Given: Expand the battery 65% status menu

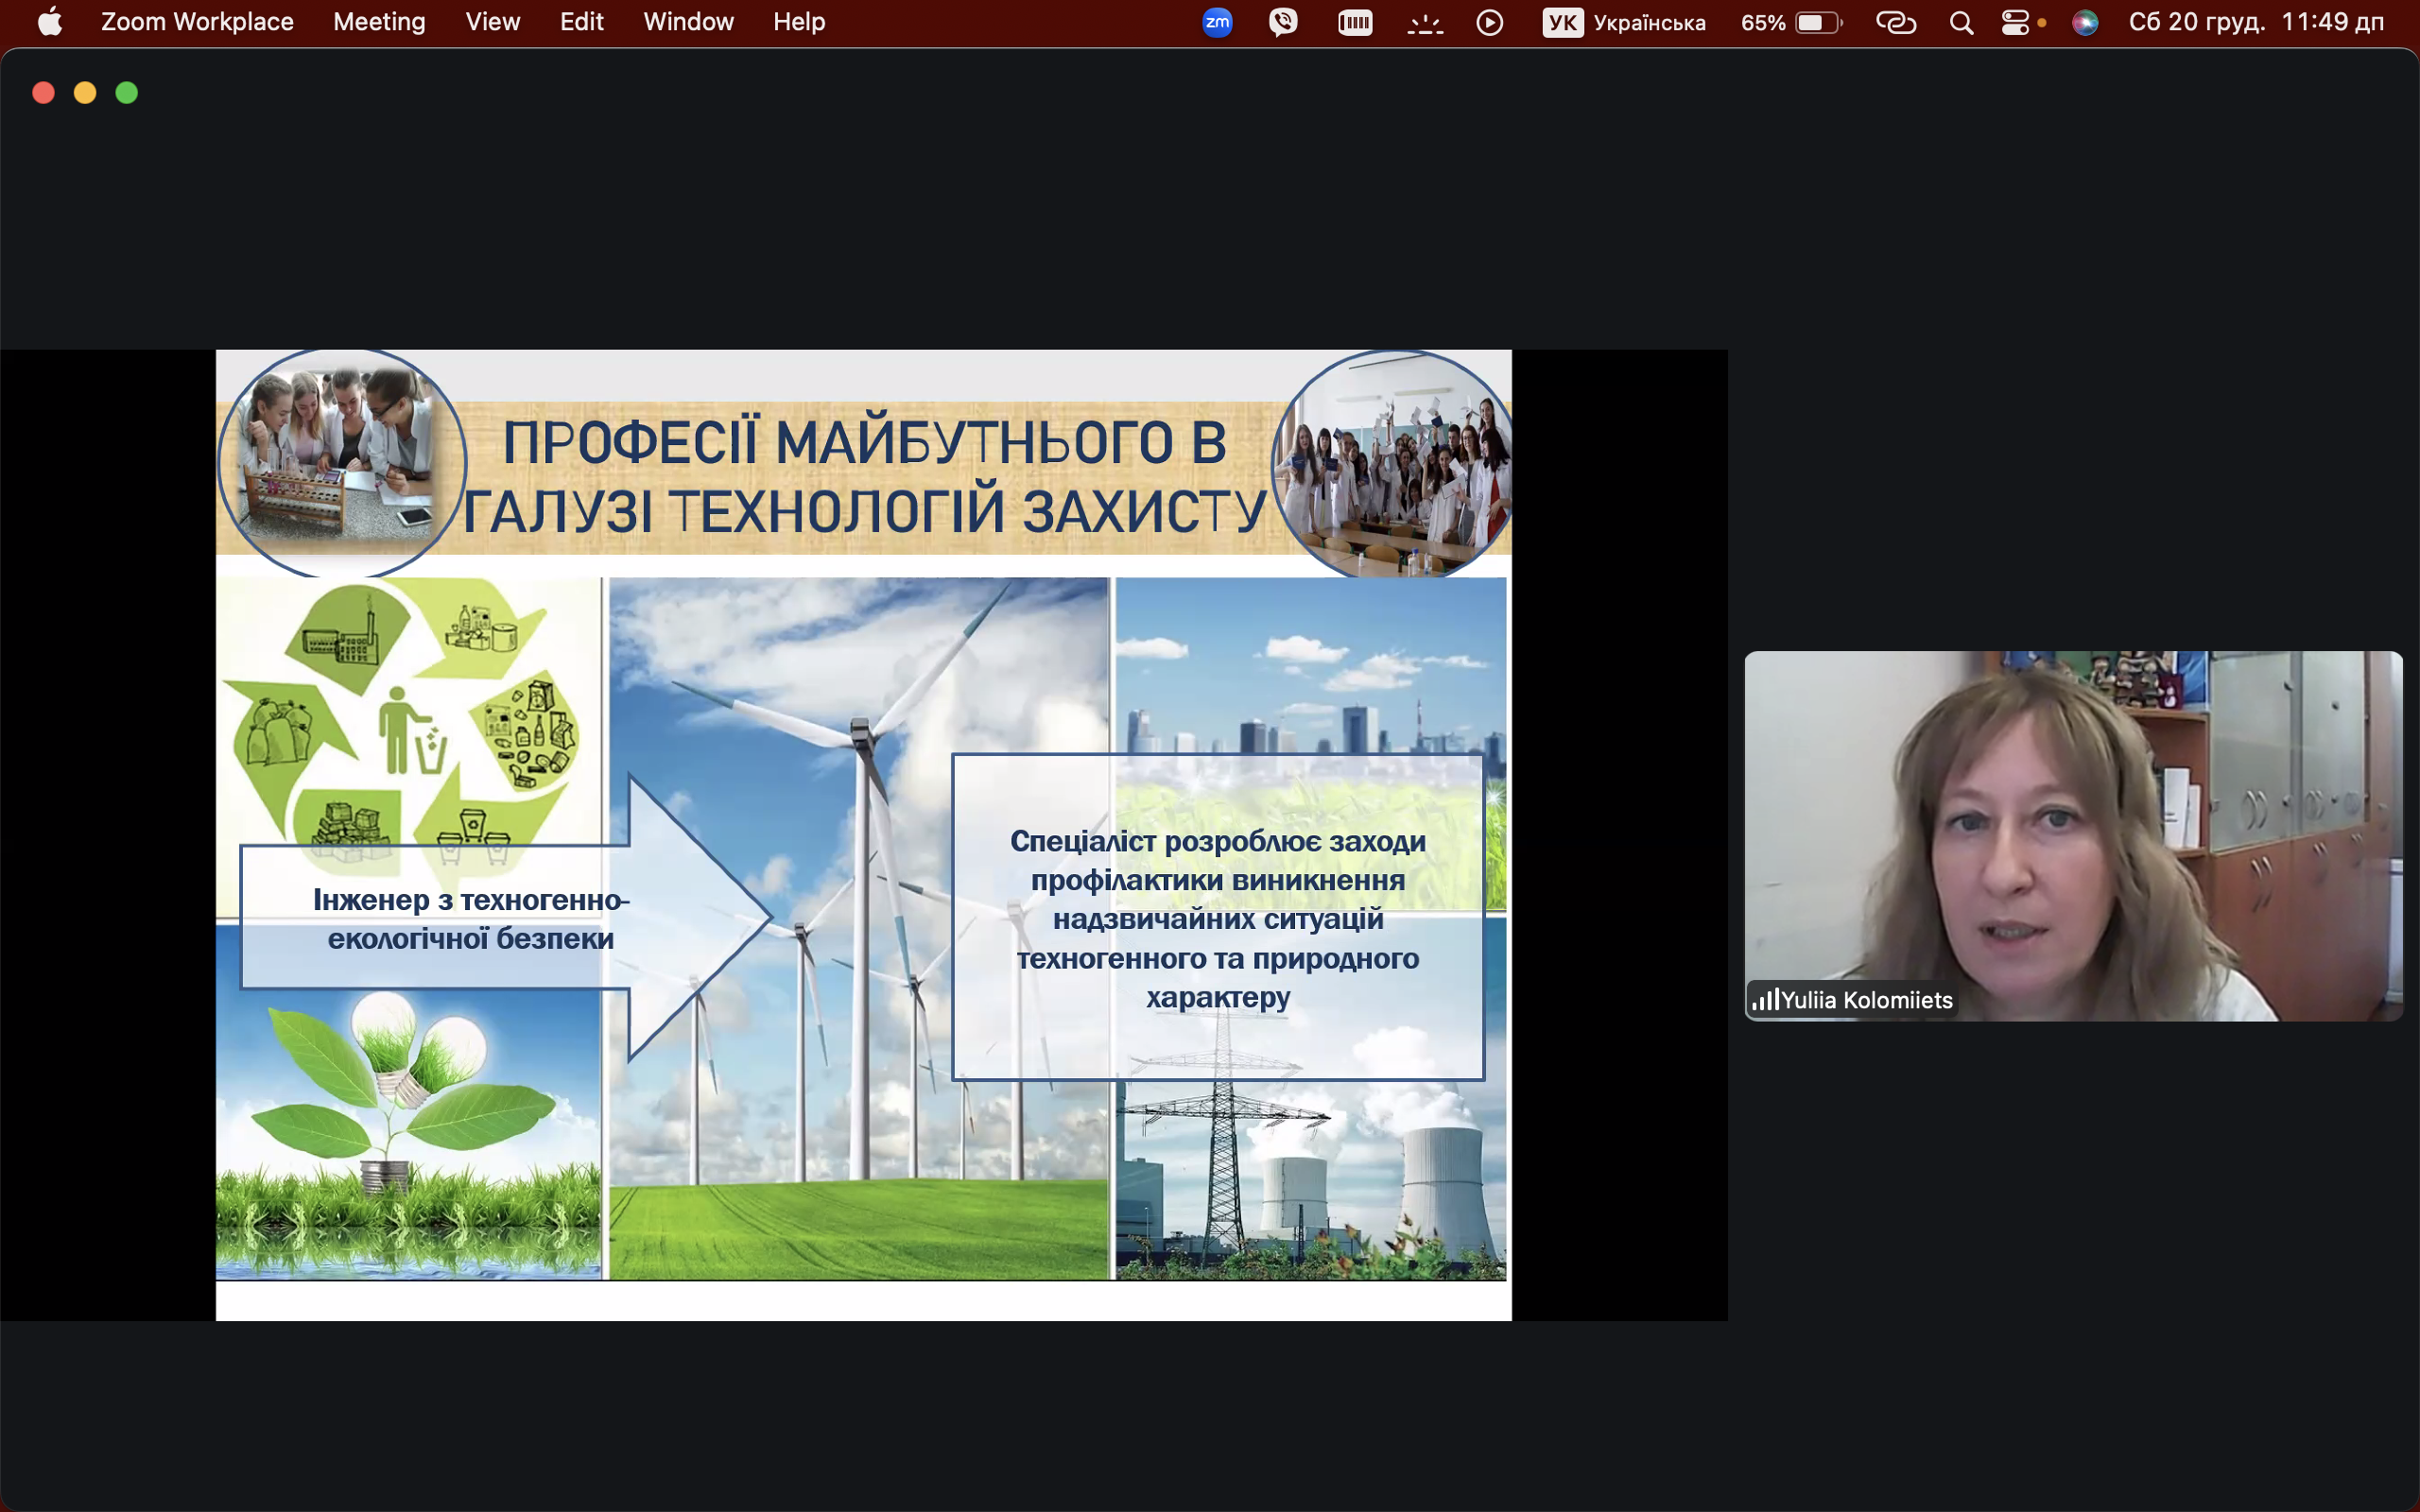Looking at the screenshot, I should click(x=1790, y=22).
